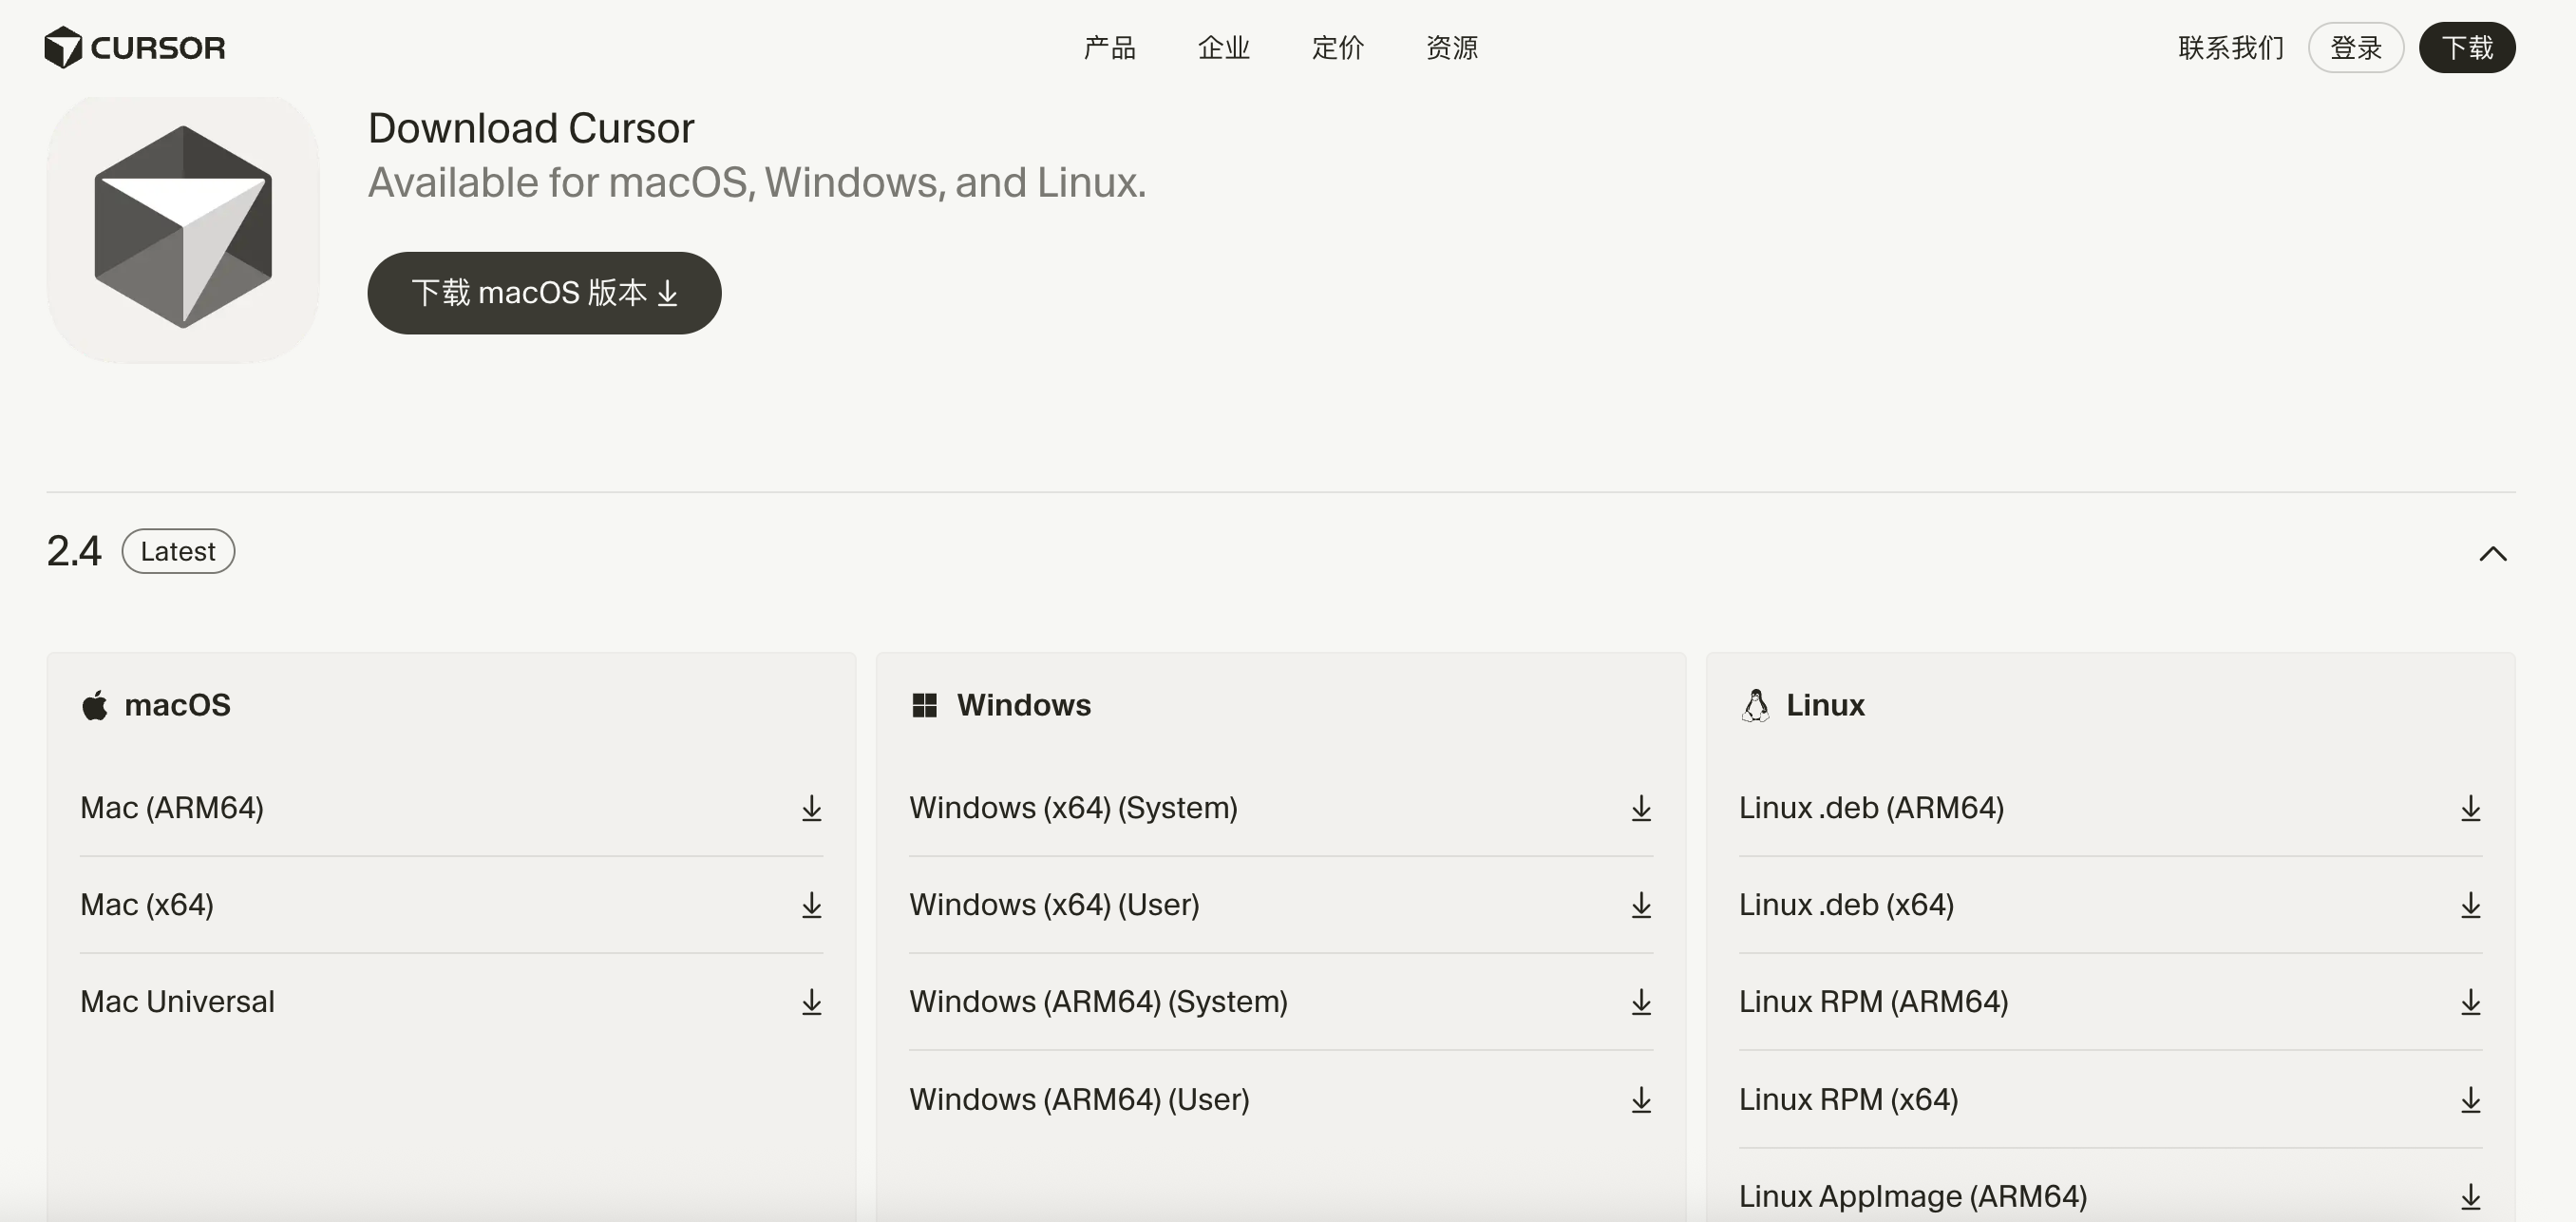Click the Cursor logo in header
Viewport: 2576px width, 1222px height.
135,47
